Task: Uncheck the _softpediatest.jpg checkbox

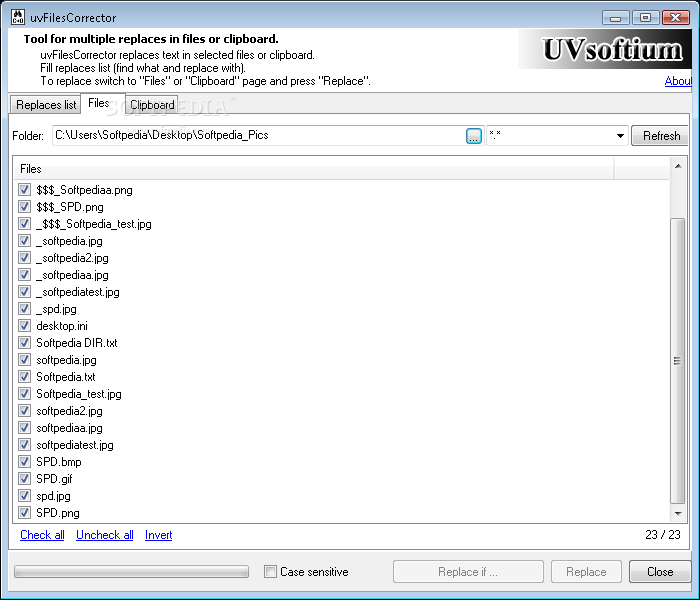Action: [x=25, y=292]
